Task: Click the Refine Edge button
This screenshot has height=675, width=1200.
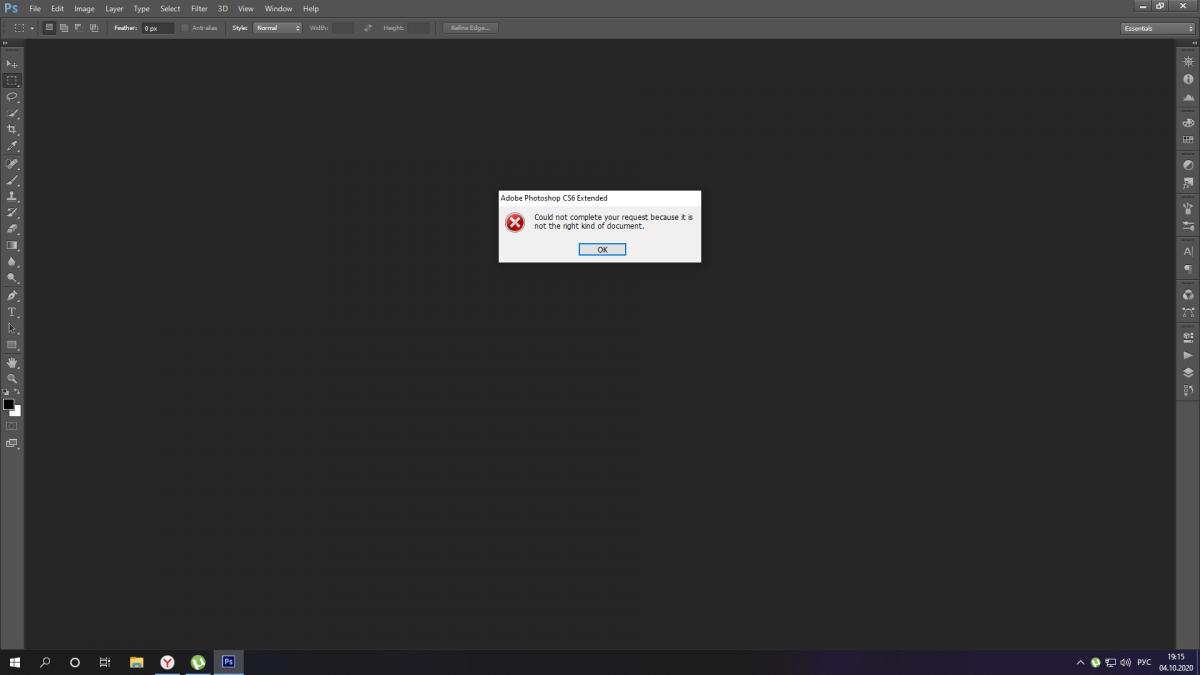Action: [470, 28]
